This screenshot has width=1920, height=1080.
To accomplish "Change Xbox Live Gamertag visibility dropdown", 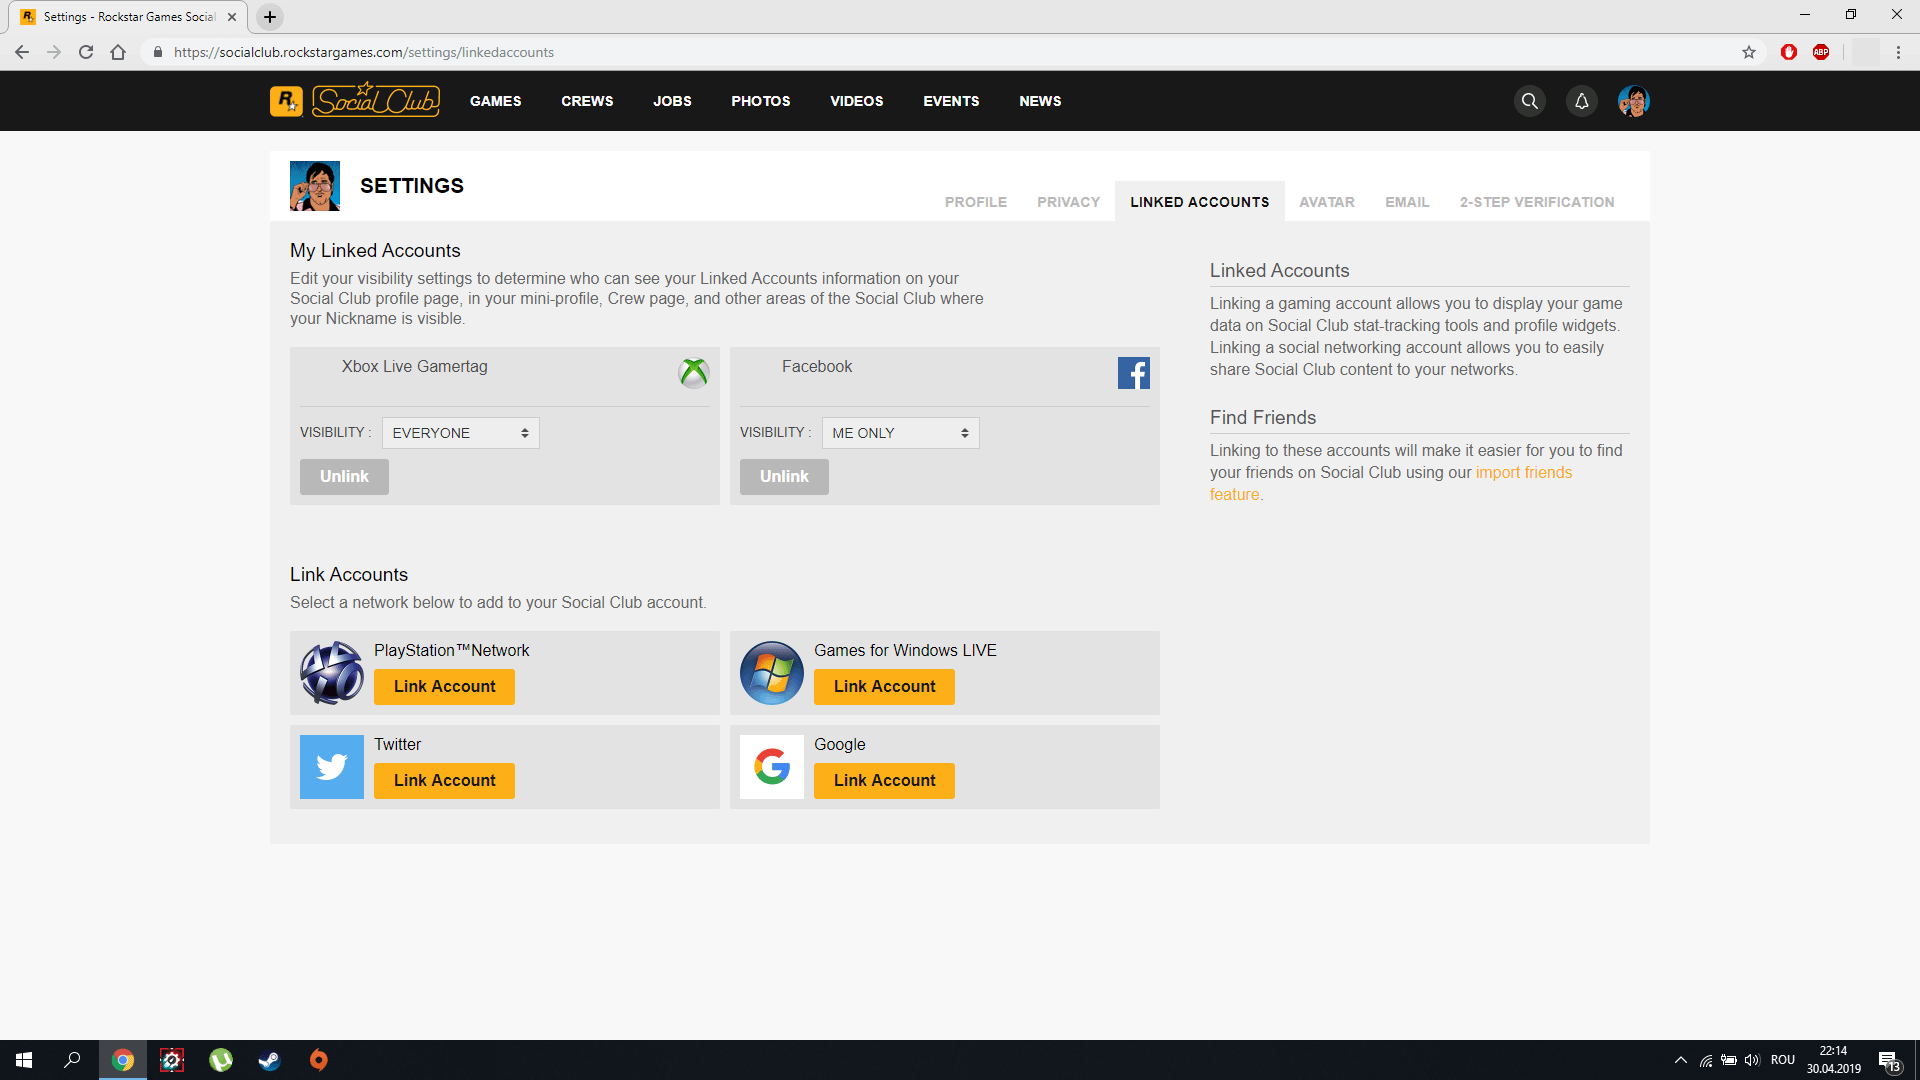I will click(x=458, y=431).
